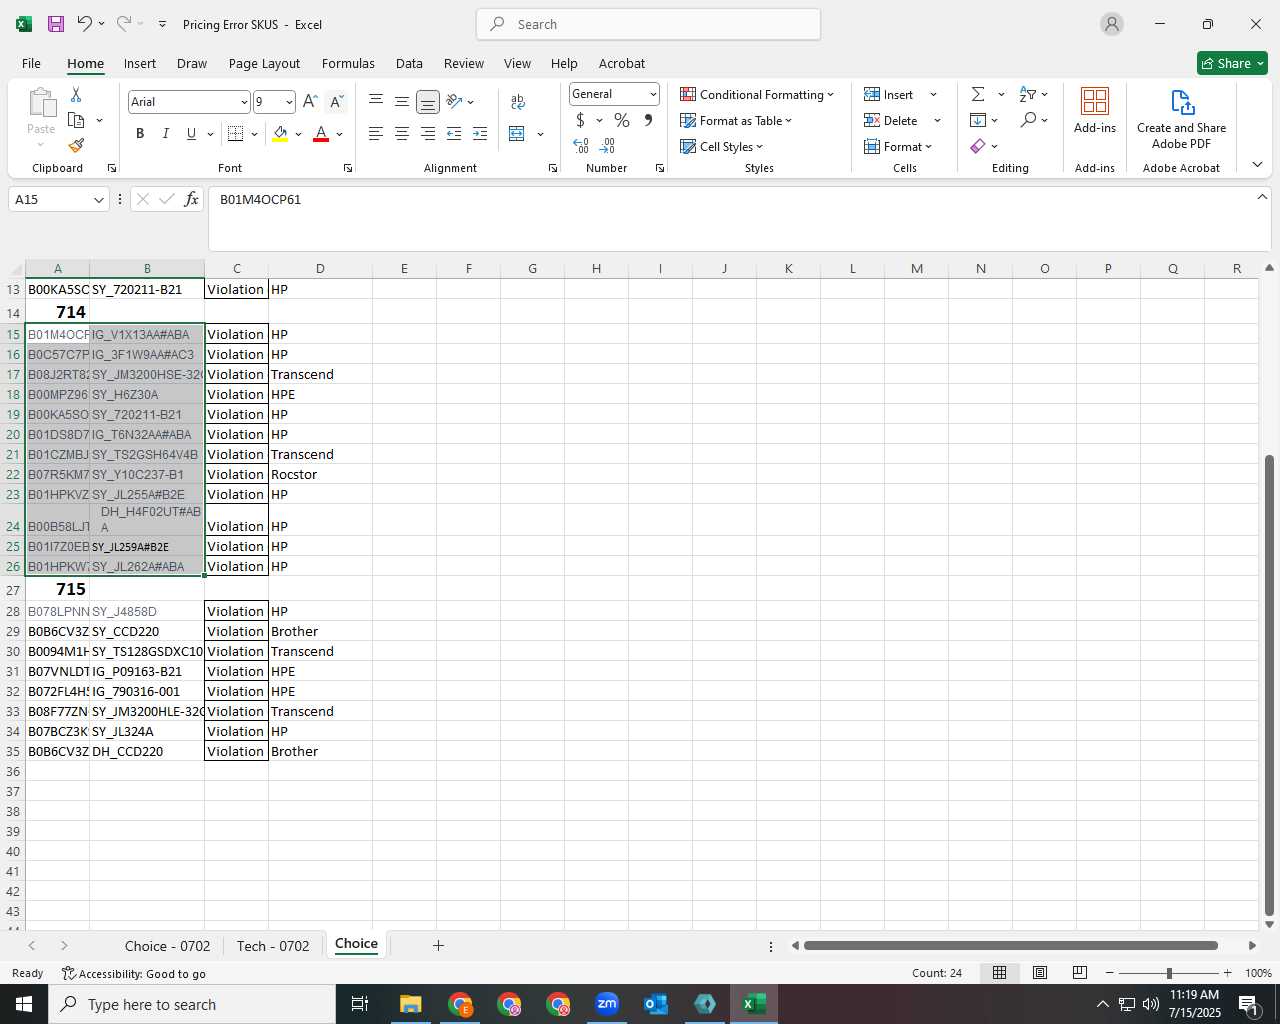The width and height of the screenshot is (1280, 1024).
Task: Open Outlook from the taskbar
Action: (x=656, y=1004)
